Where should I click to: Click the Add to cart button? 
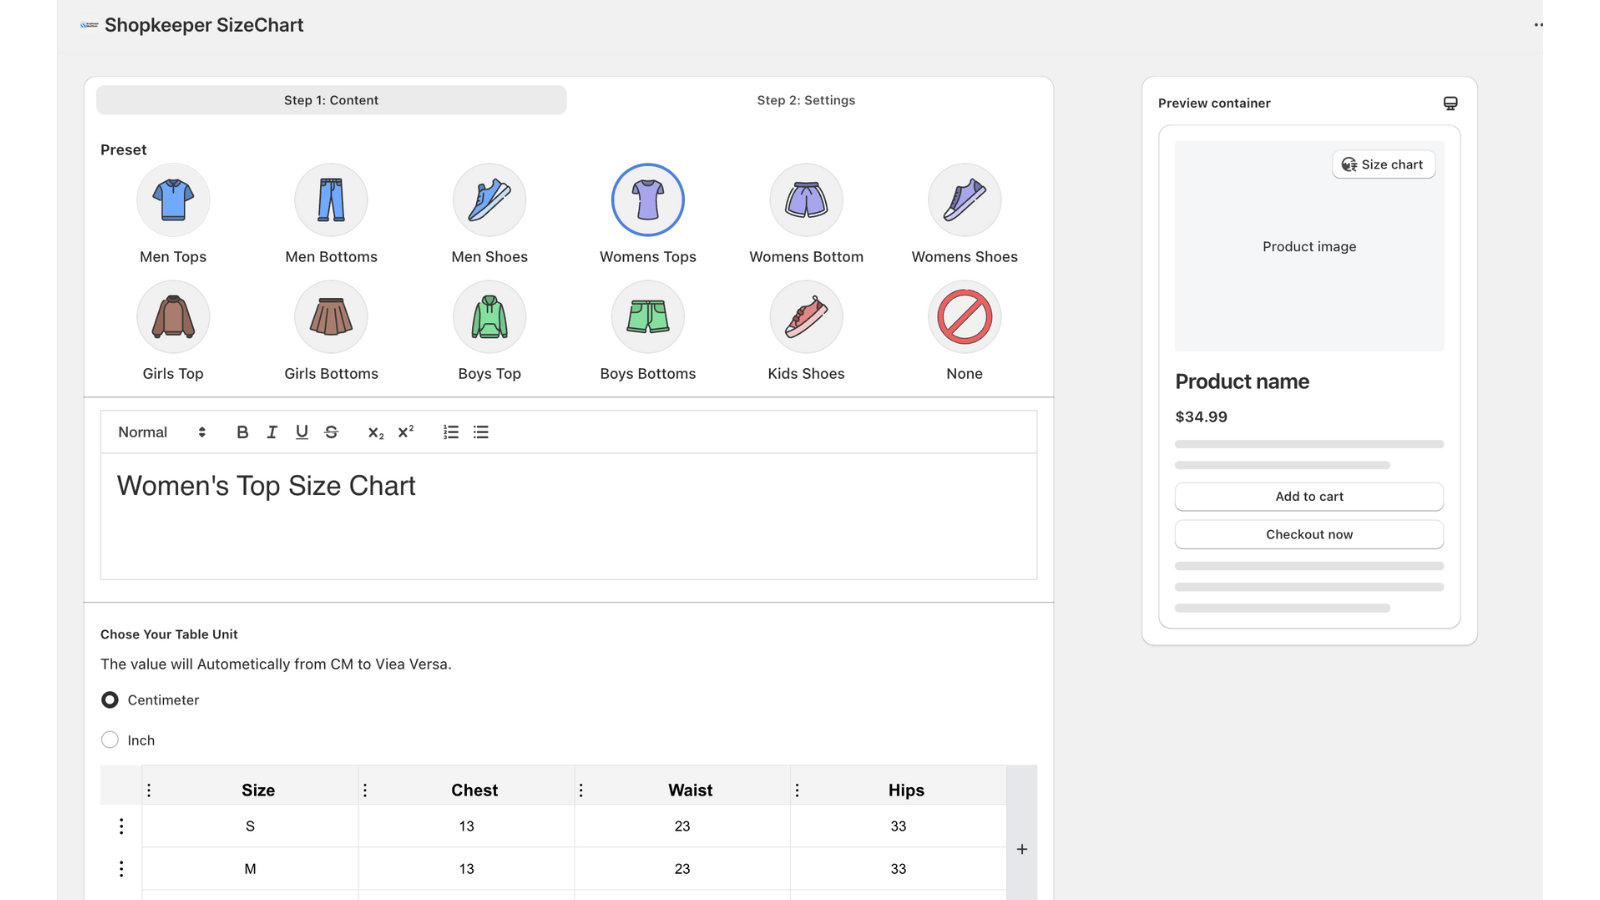1309,497
